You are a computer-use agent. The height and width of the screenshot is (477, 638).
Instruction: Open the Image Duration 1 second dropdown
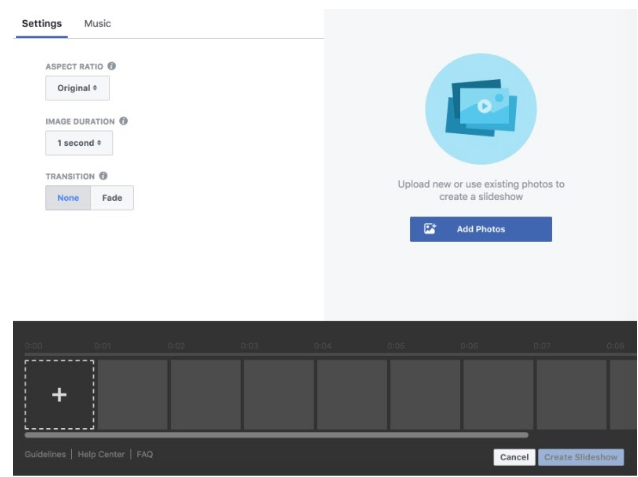coord(79,143)
